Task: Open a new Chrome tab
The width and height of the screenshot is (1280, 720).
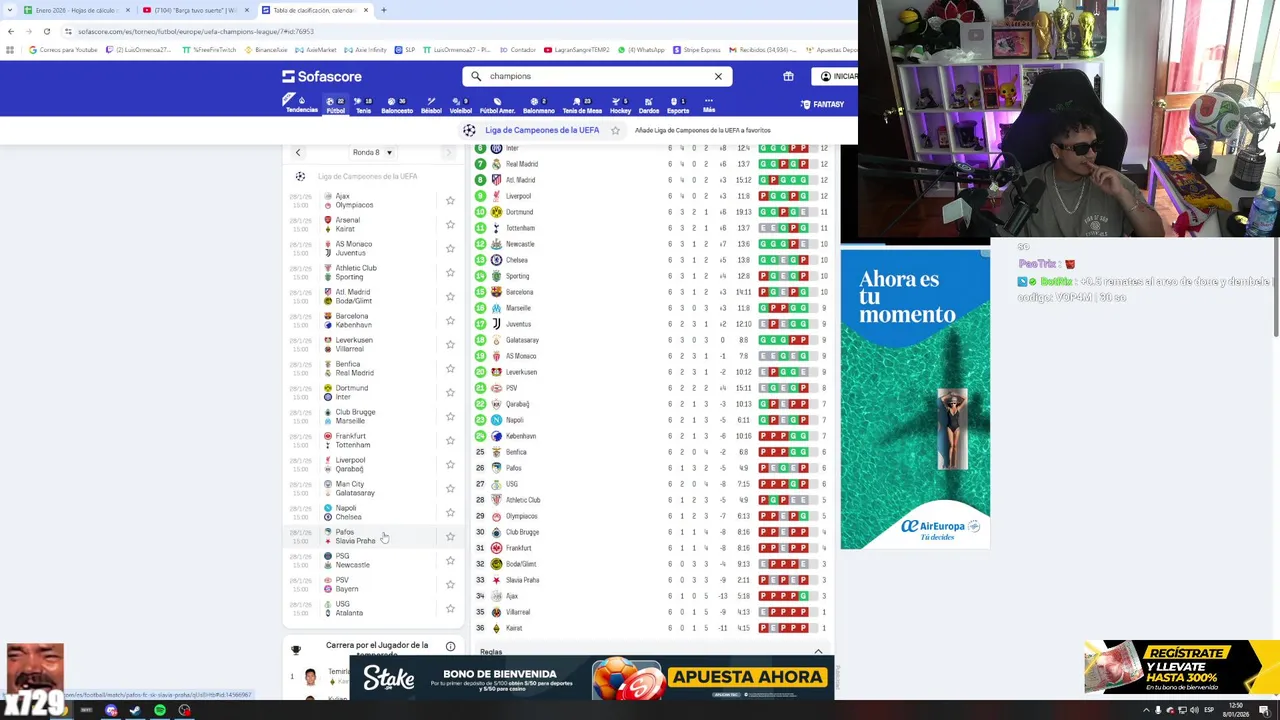Action: pos(383,10)
